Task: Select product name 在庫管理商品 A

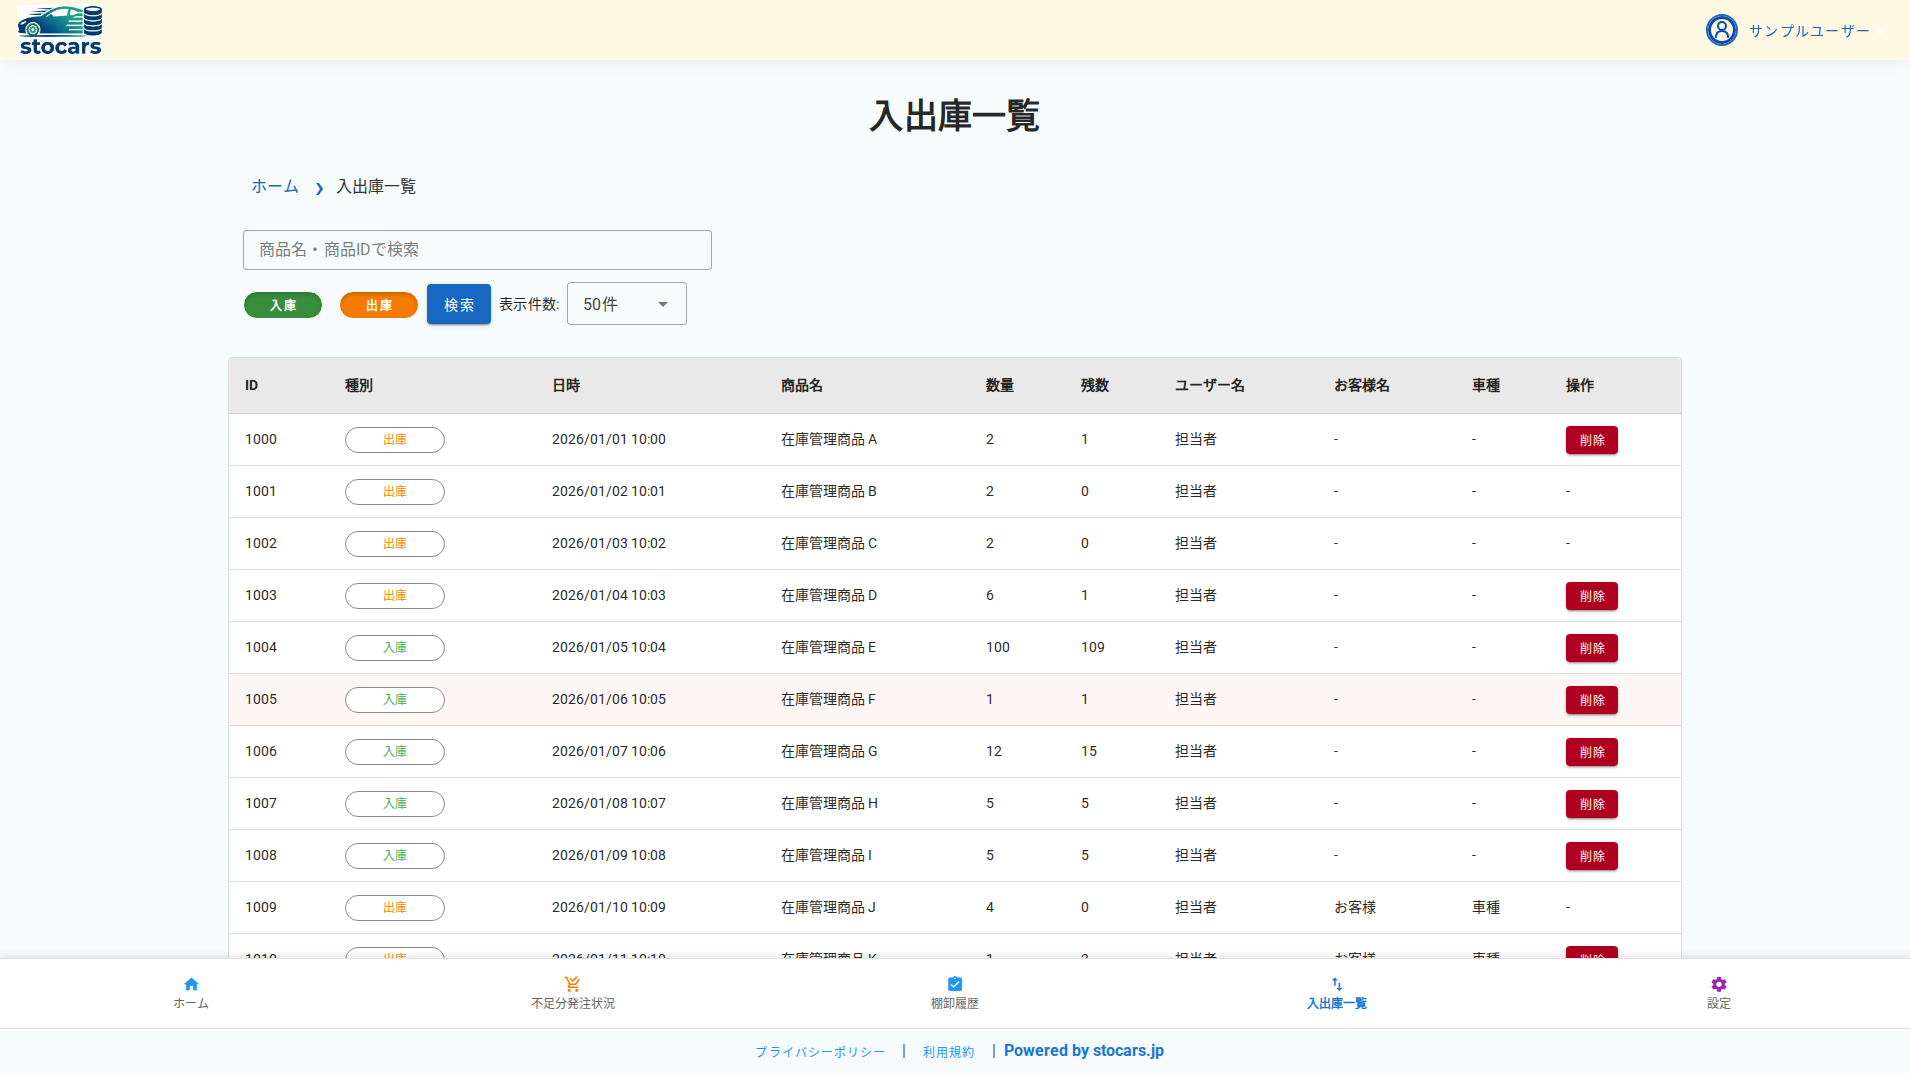Action: click(x=829, y=440)
